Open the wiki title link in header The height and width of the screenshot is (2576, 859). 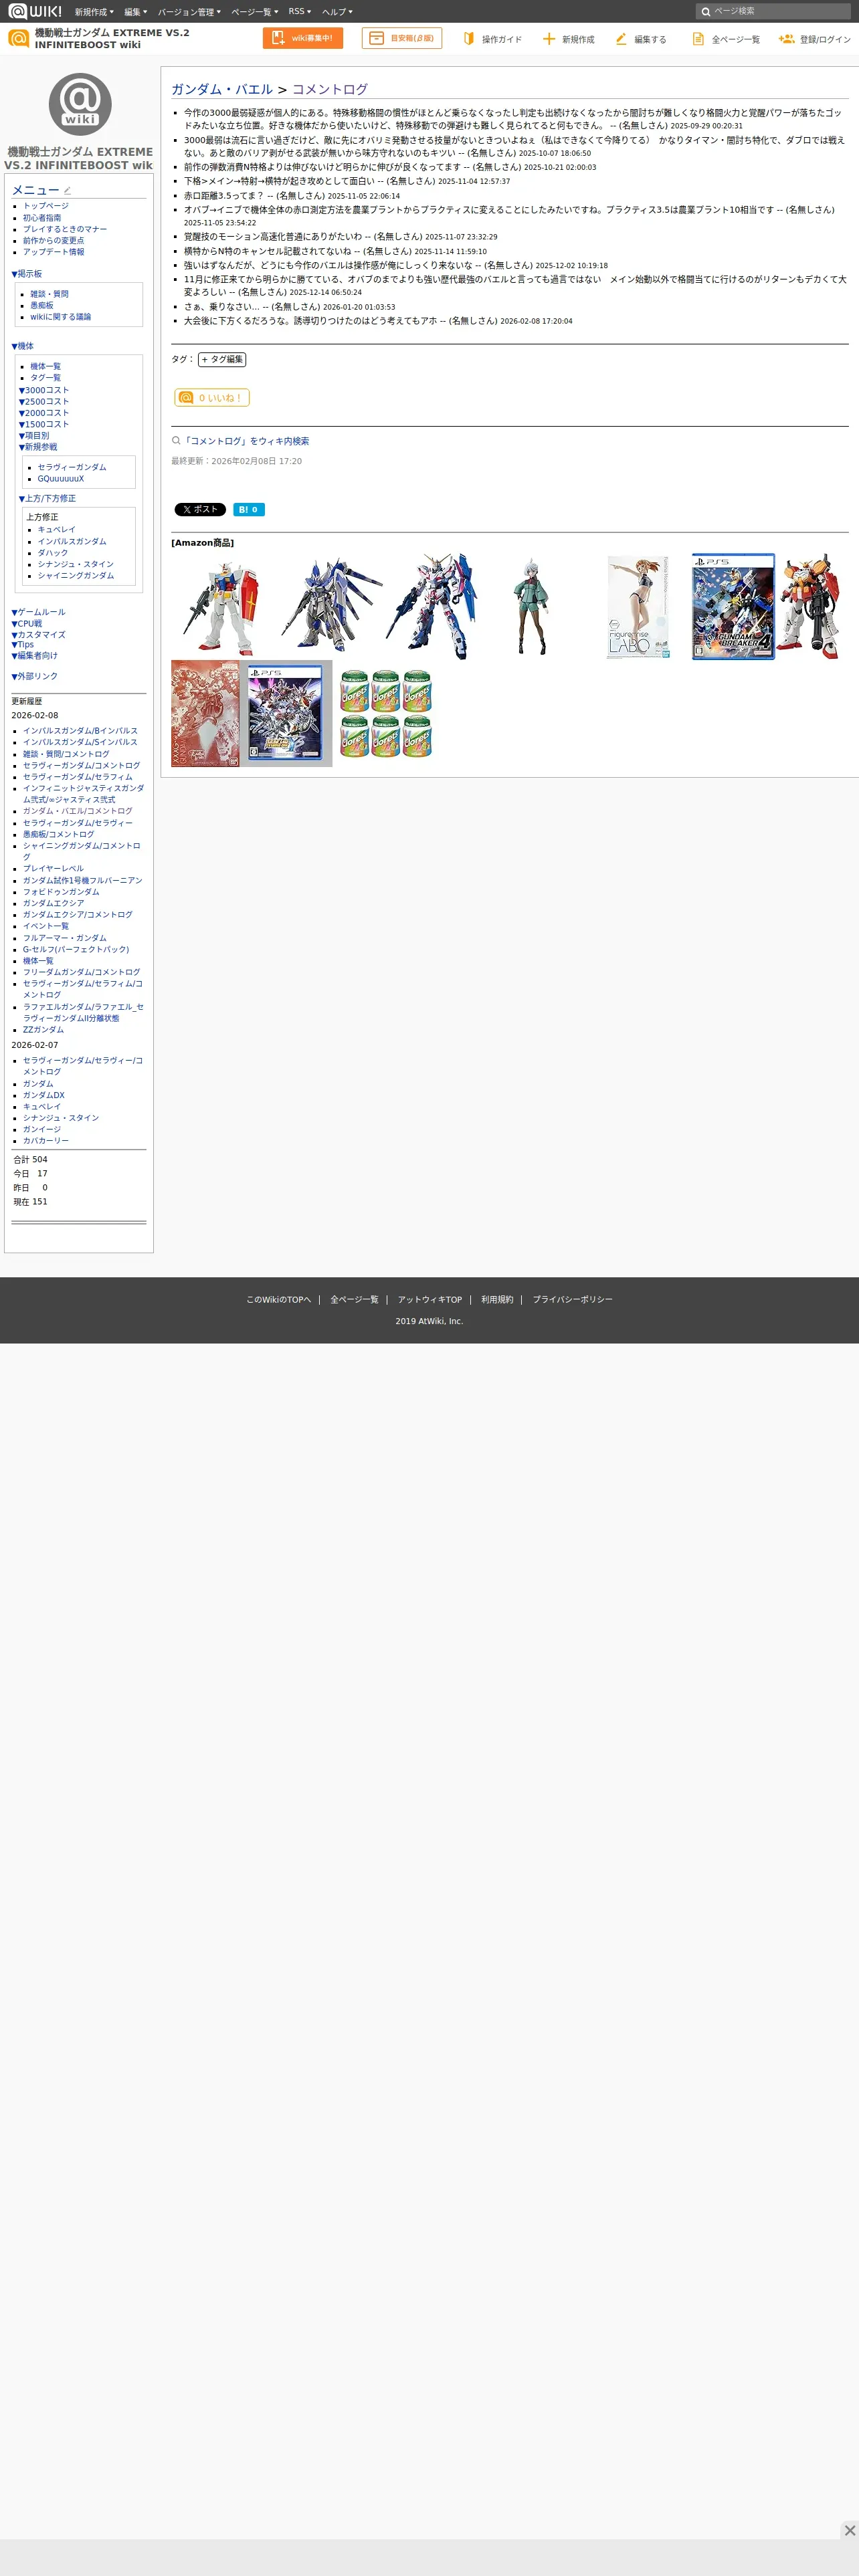(x=112, y=38)
